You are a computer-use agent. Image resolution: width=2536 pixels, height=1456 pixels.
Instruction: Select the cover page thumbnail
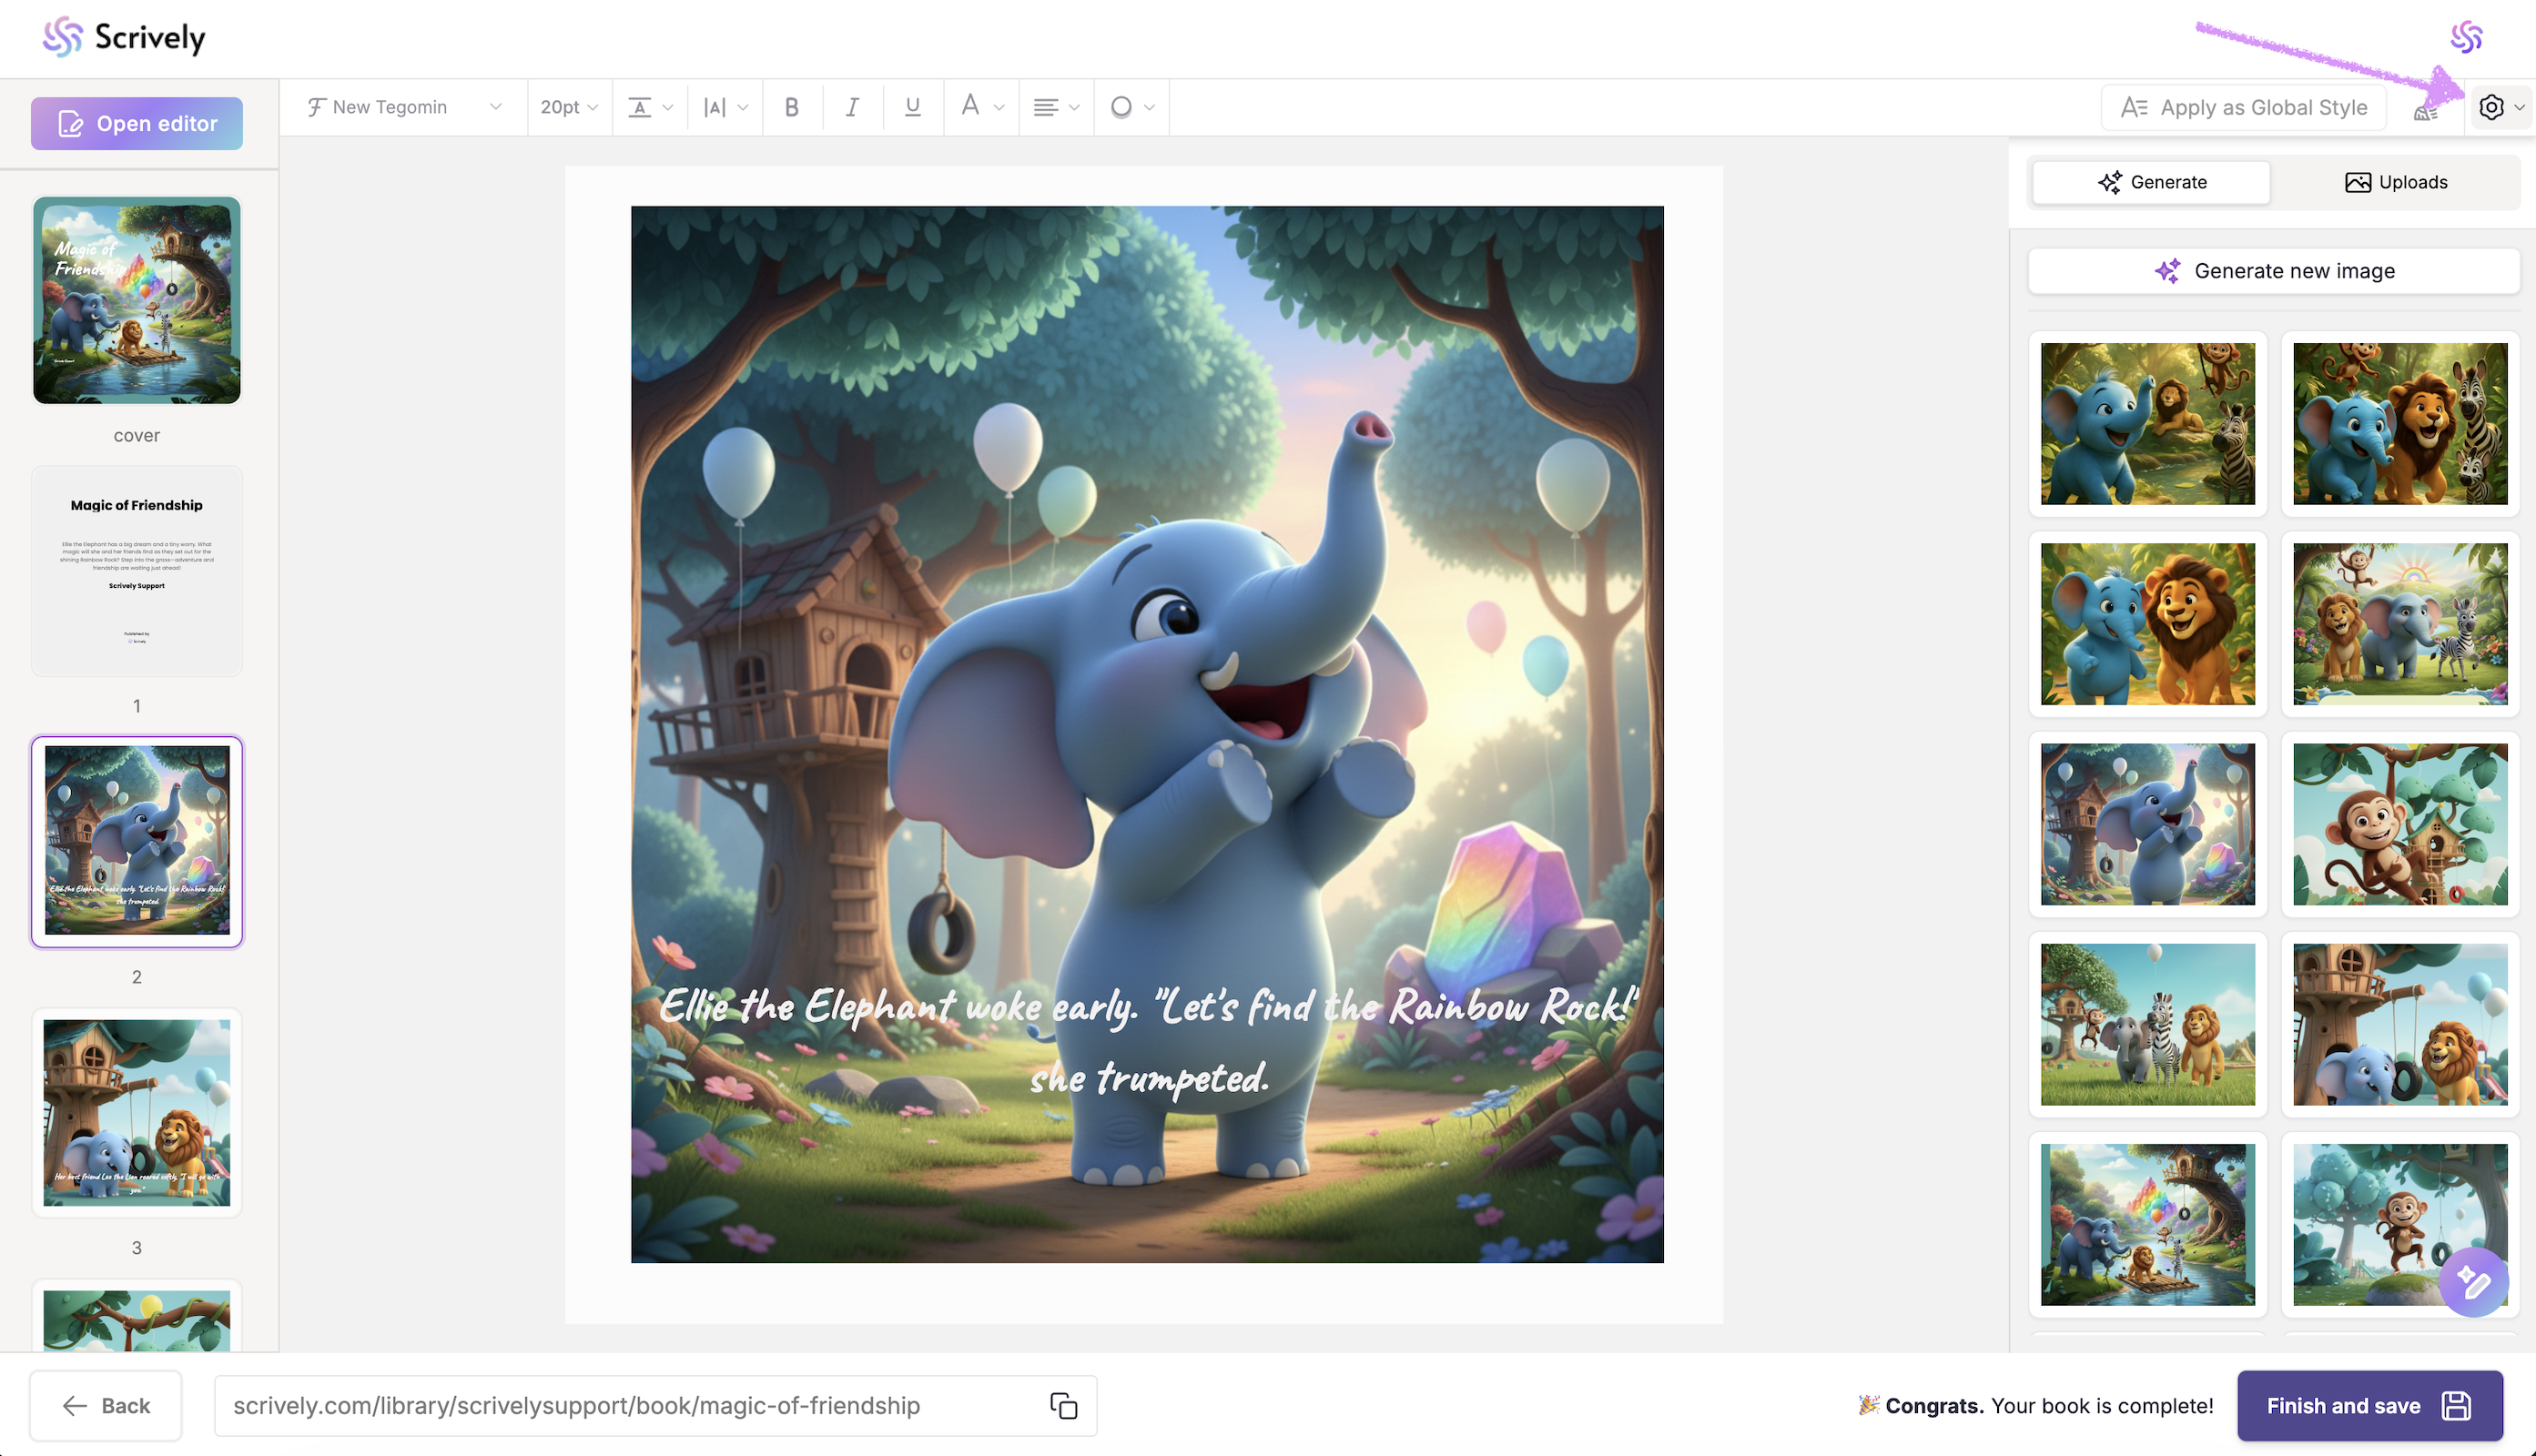coord(137,300)
